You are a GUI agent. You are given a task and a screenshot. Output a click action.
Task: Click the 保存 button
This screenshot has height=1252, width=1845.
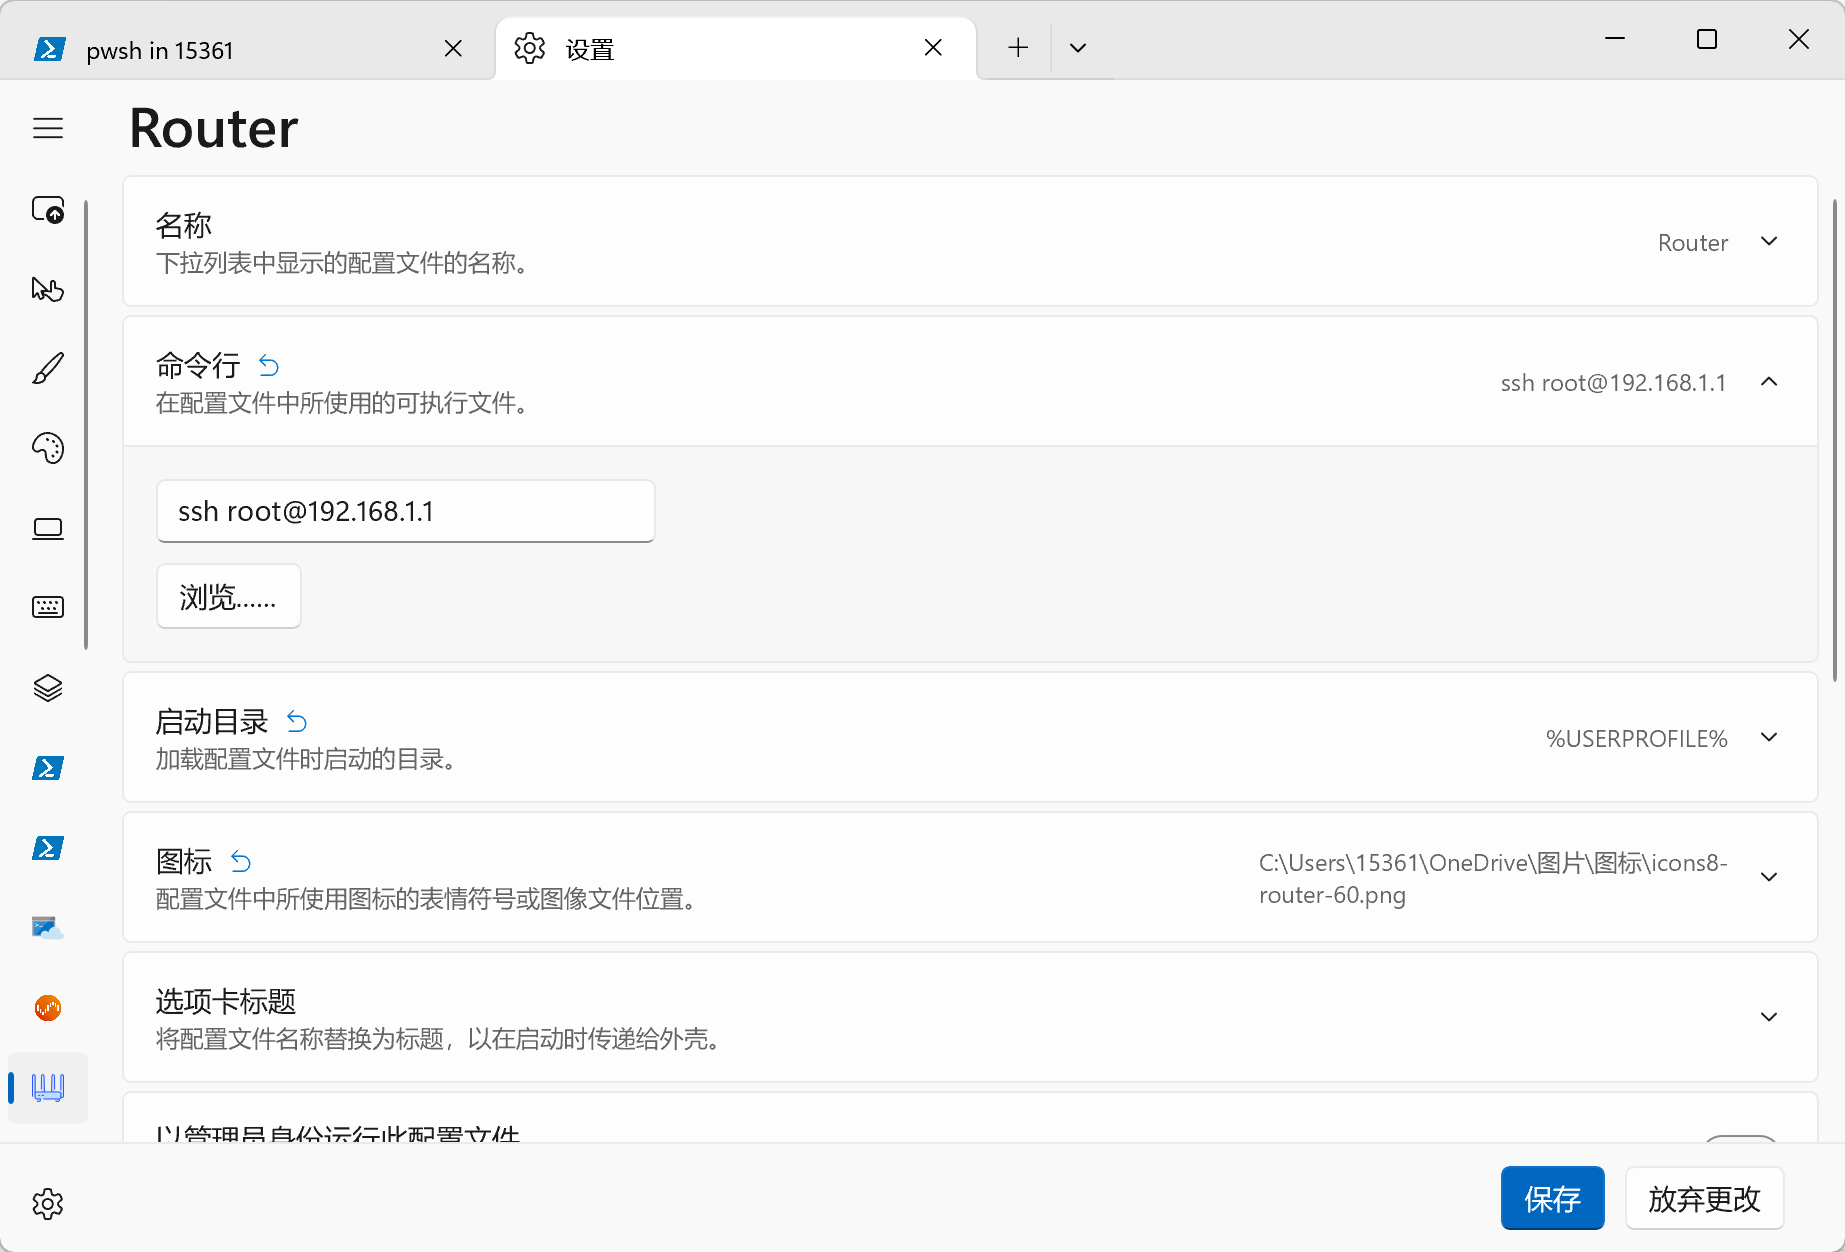pyautogui.click(x=1552, y=1198)
